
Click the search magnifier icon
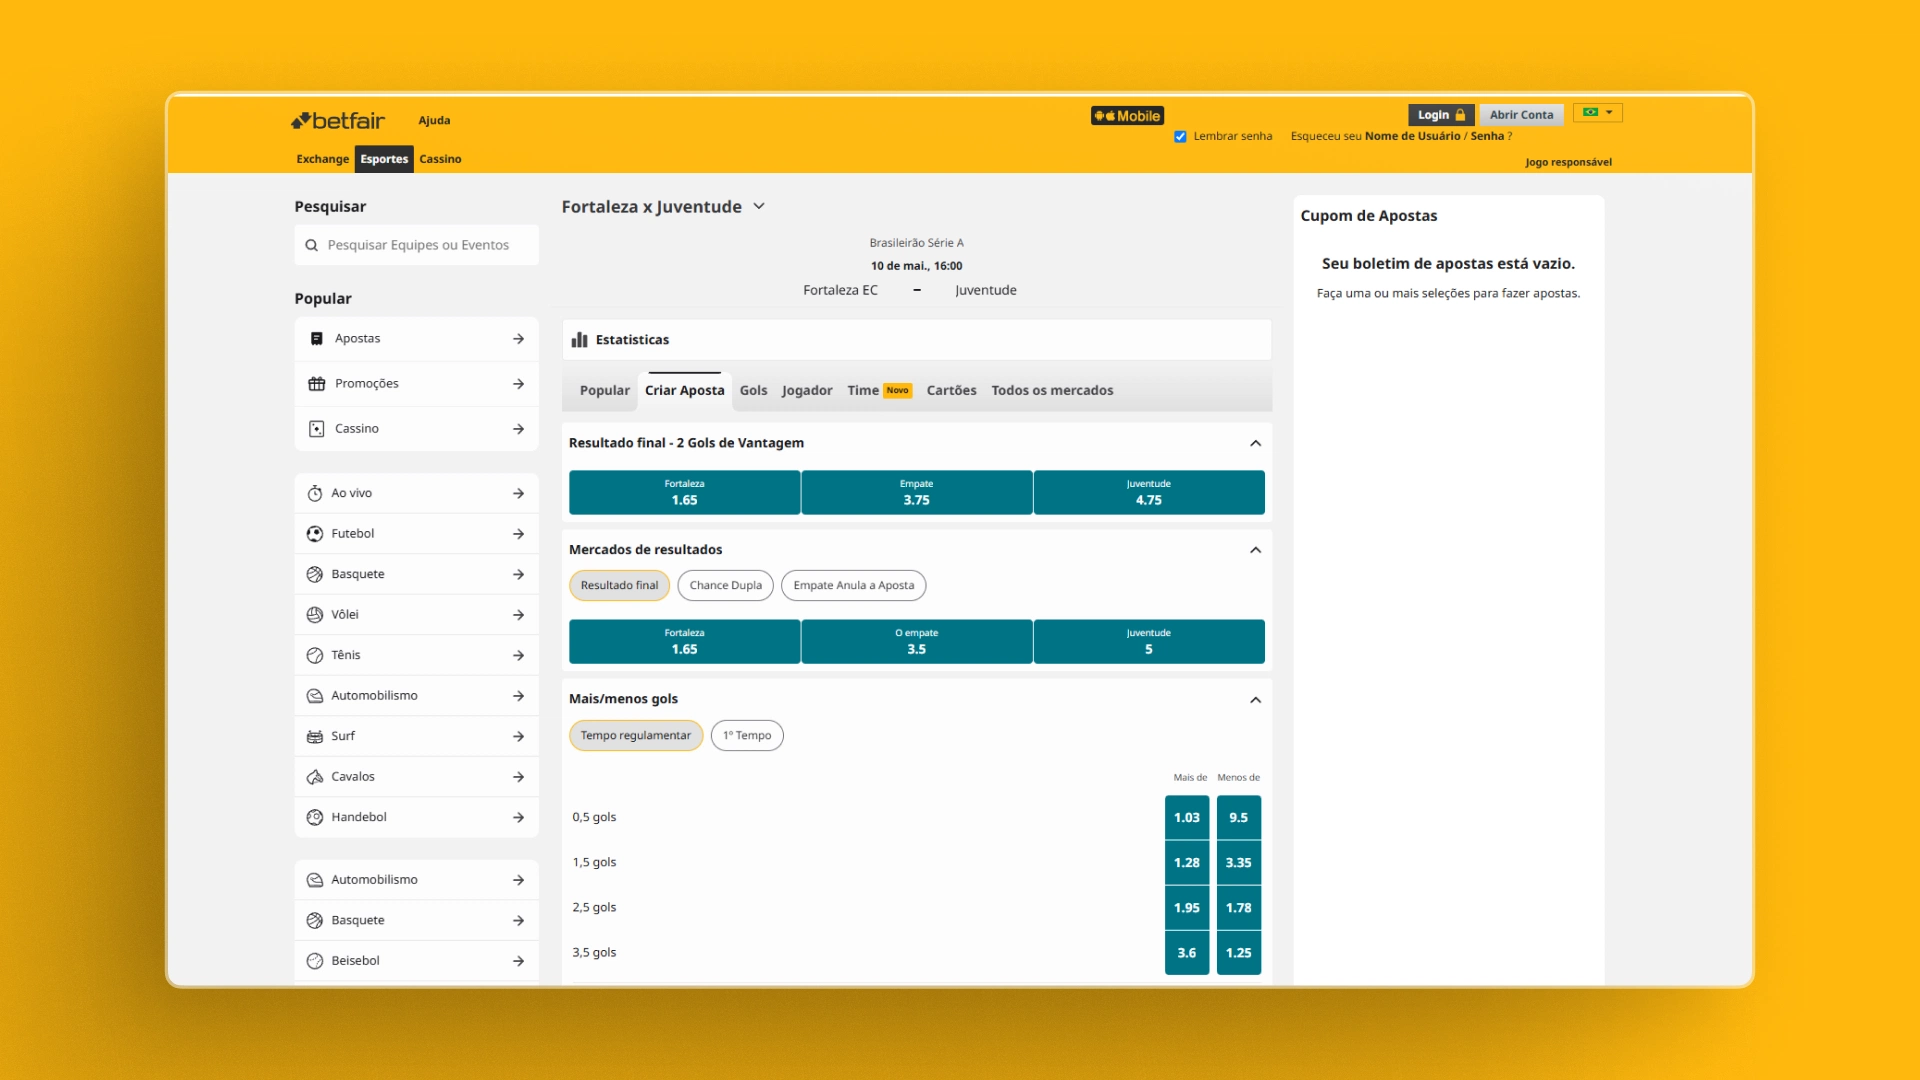pyautogui.click(x=311, y=245)
